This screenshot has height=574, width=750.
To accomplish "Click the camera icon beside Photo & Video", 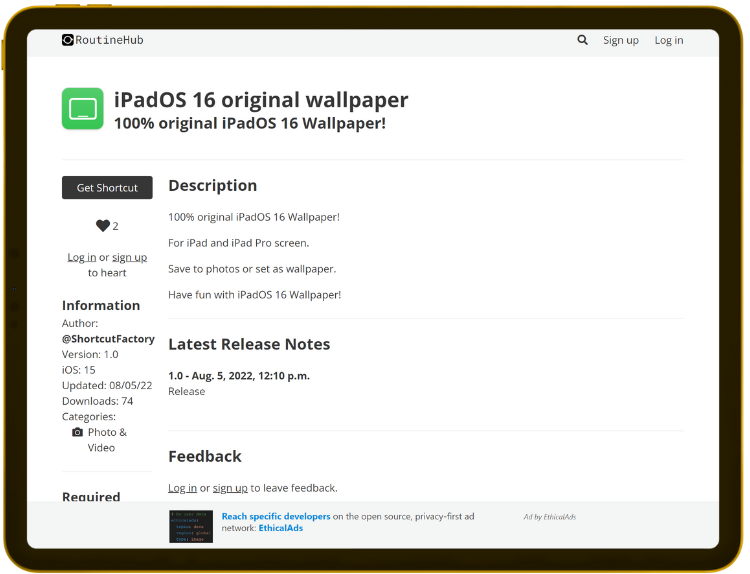I will pyautogui.click(x=77, y=432).
